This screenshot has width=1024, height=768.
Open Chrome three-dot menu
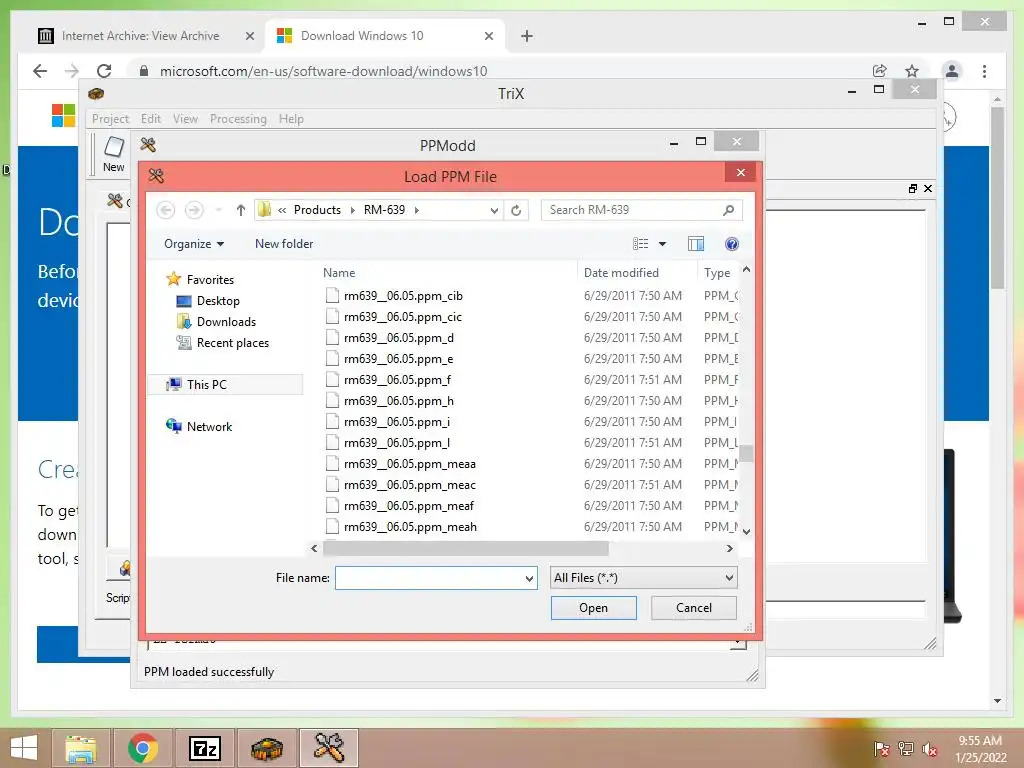984,71
